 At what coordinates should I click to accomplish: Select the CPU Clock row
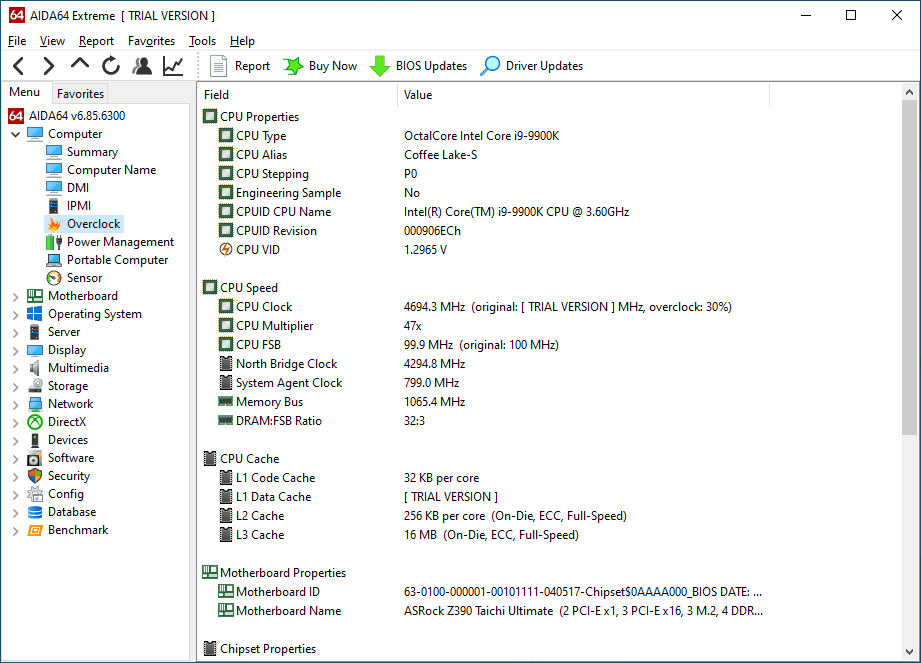[482, 307]
